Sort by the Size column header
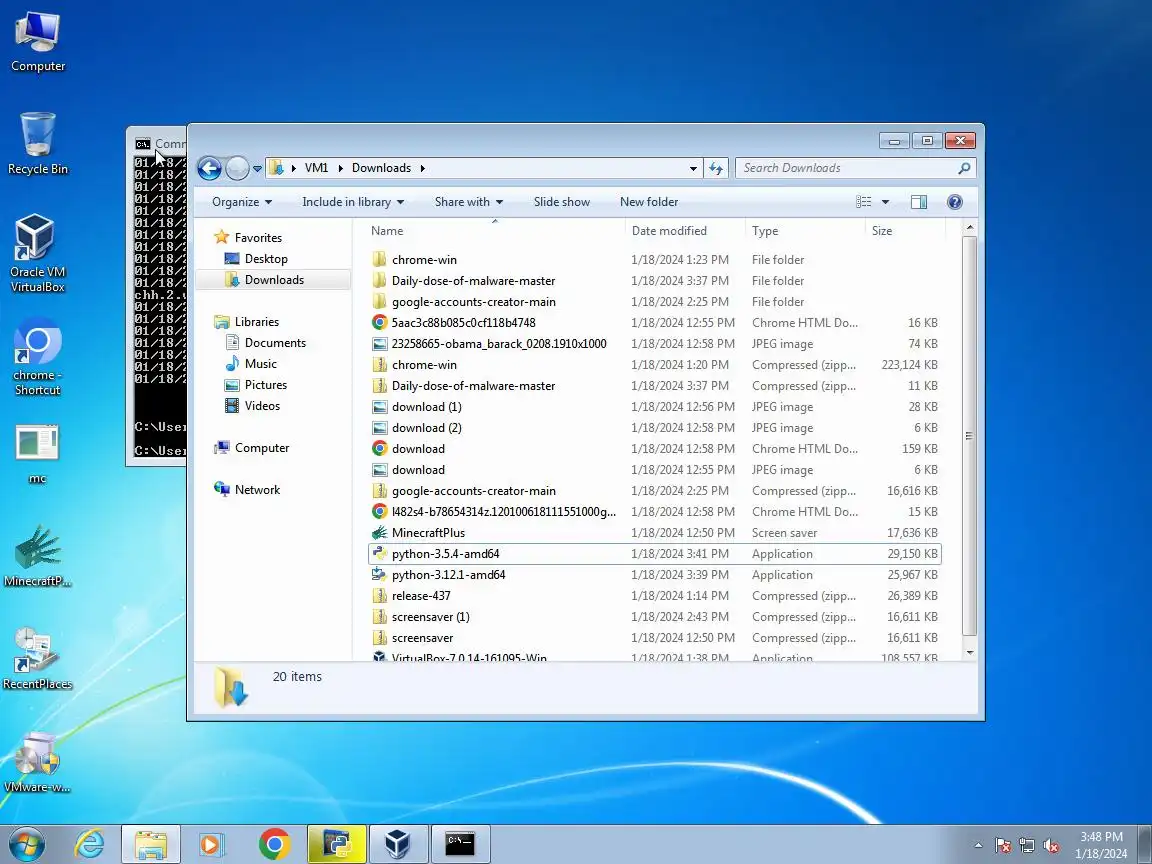This screenshot has height=864, width=1152. [905, 231]
